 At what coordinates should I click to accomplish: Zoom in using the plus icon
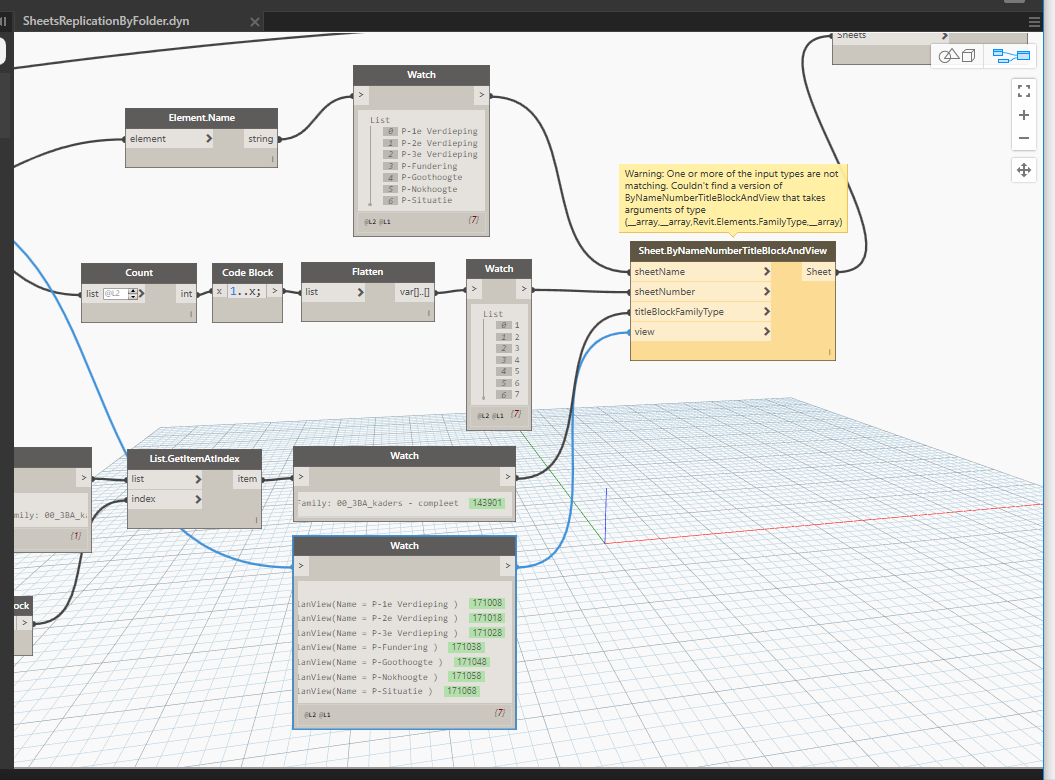coord(1024,115)
